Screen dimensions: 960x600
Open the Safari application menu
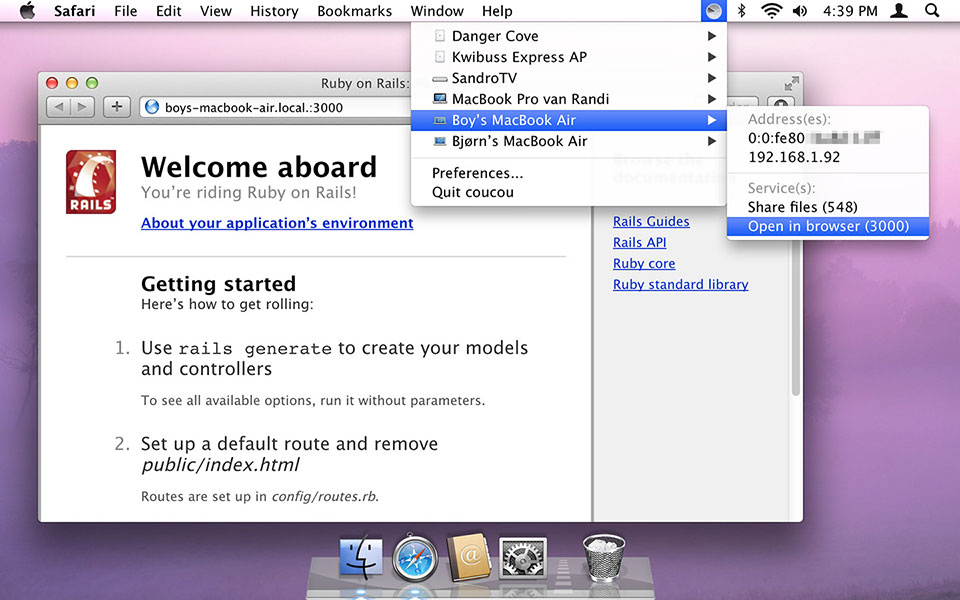coord(74,11)
